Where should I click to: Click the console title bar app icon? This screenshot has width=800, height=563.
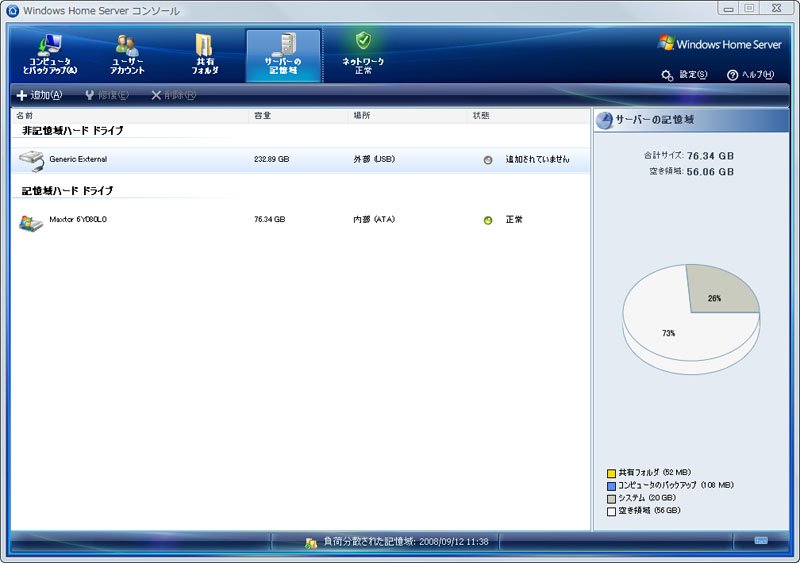click(x=12, y=11)
